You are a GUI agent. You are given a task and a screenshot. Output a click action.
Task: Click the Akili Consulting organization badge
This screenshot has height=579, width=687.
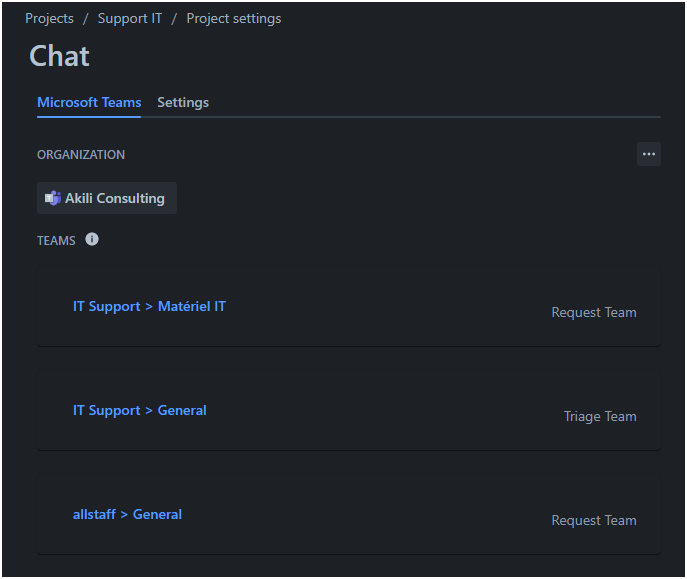pos(107,198)
